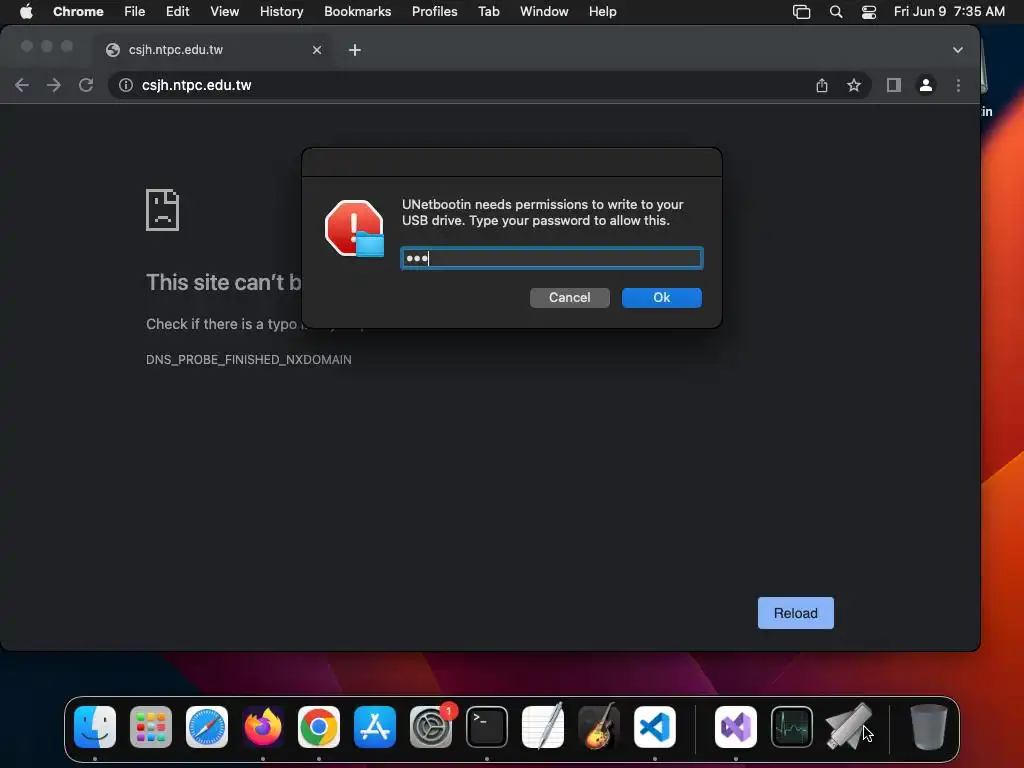Open the App Store from the Dock

375,727
